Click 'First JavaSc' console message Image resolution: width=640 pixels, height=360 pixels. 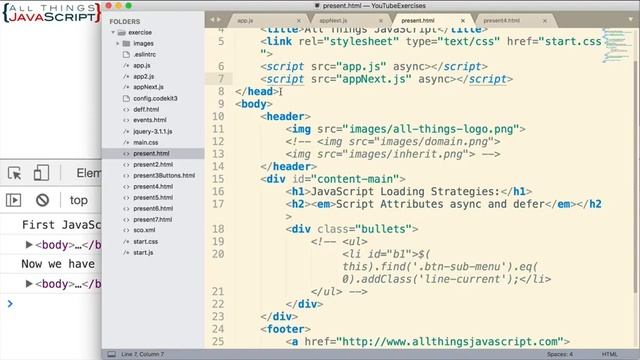[61, 224]
